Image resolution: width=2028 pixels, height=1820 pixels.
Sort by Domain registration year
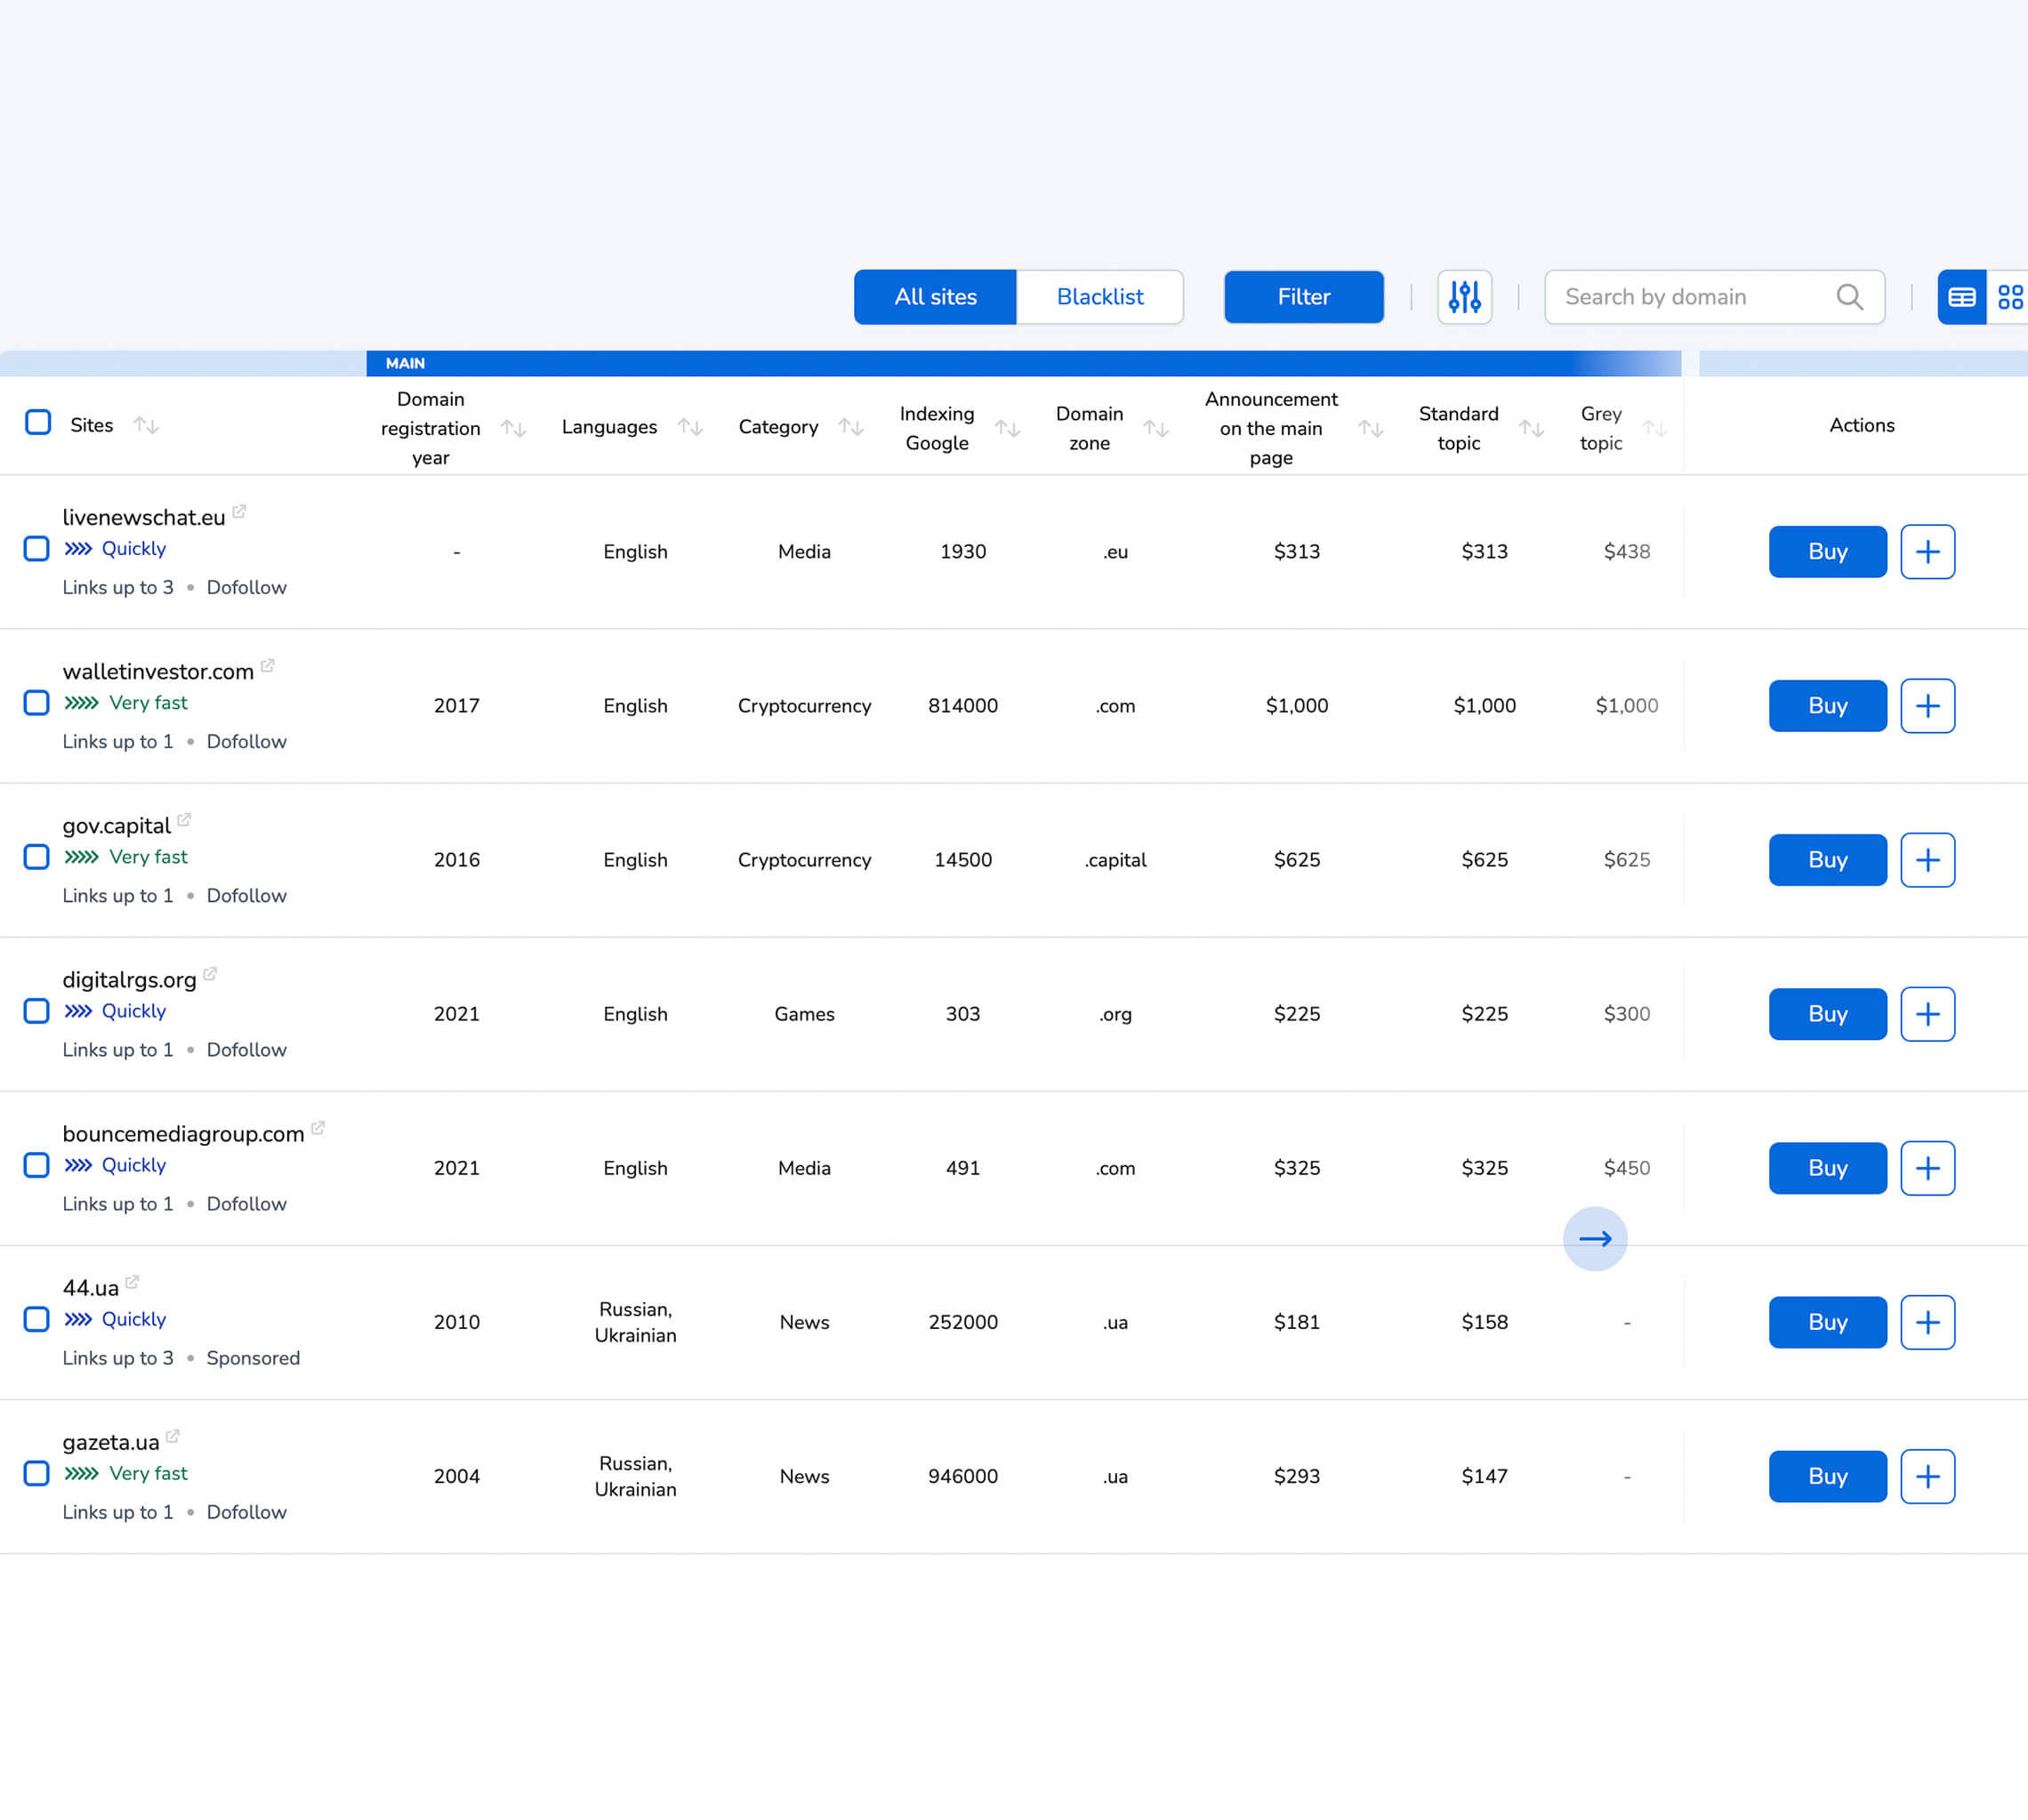click(x=513, y=428)
